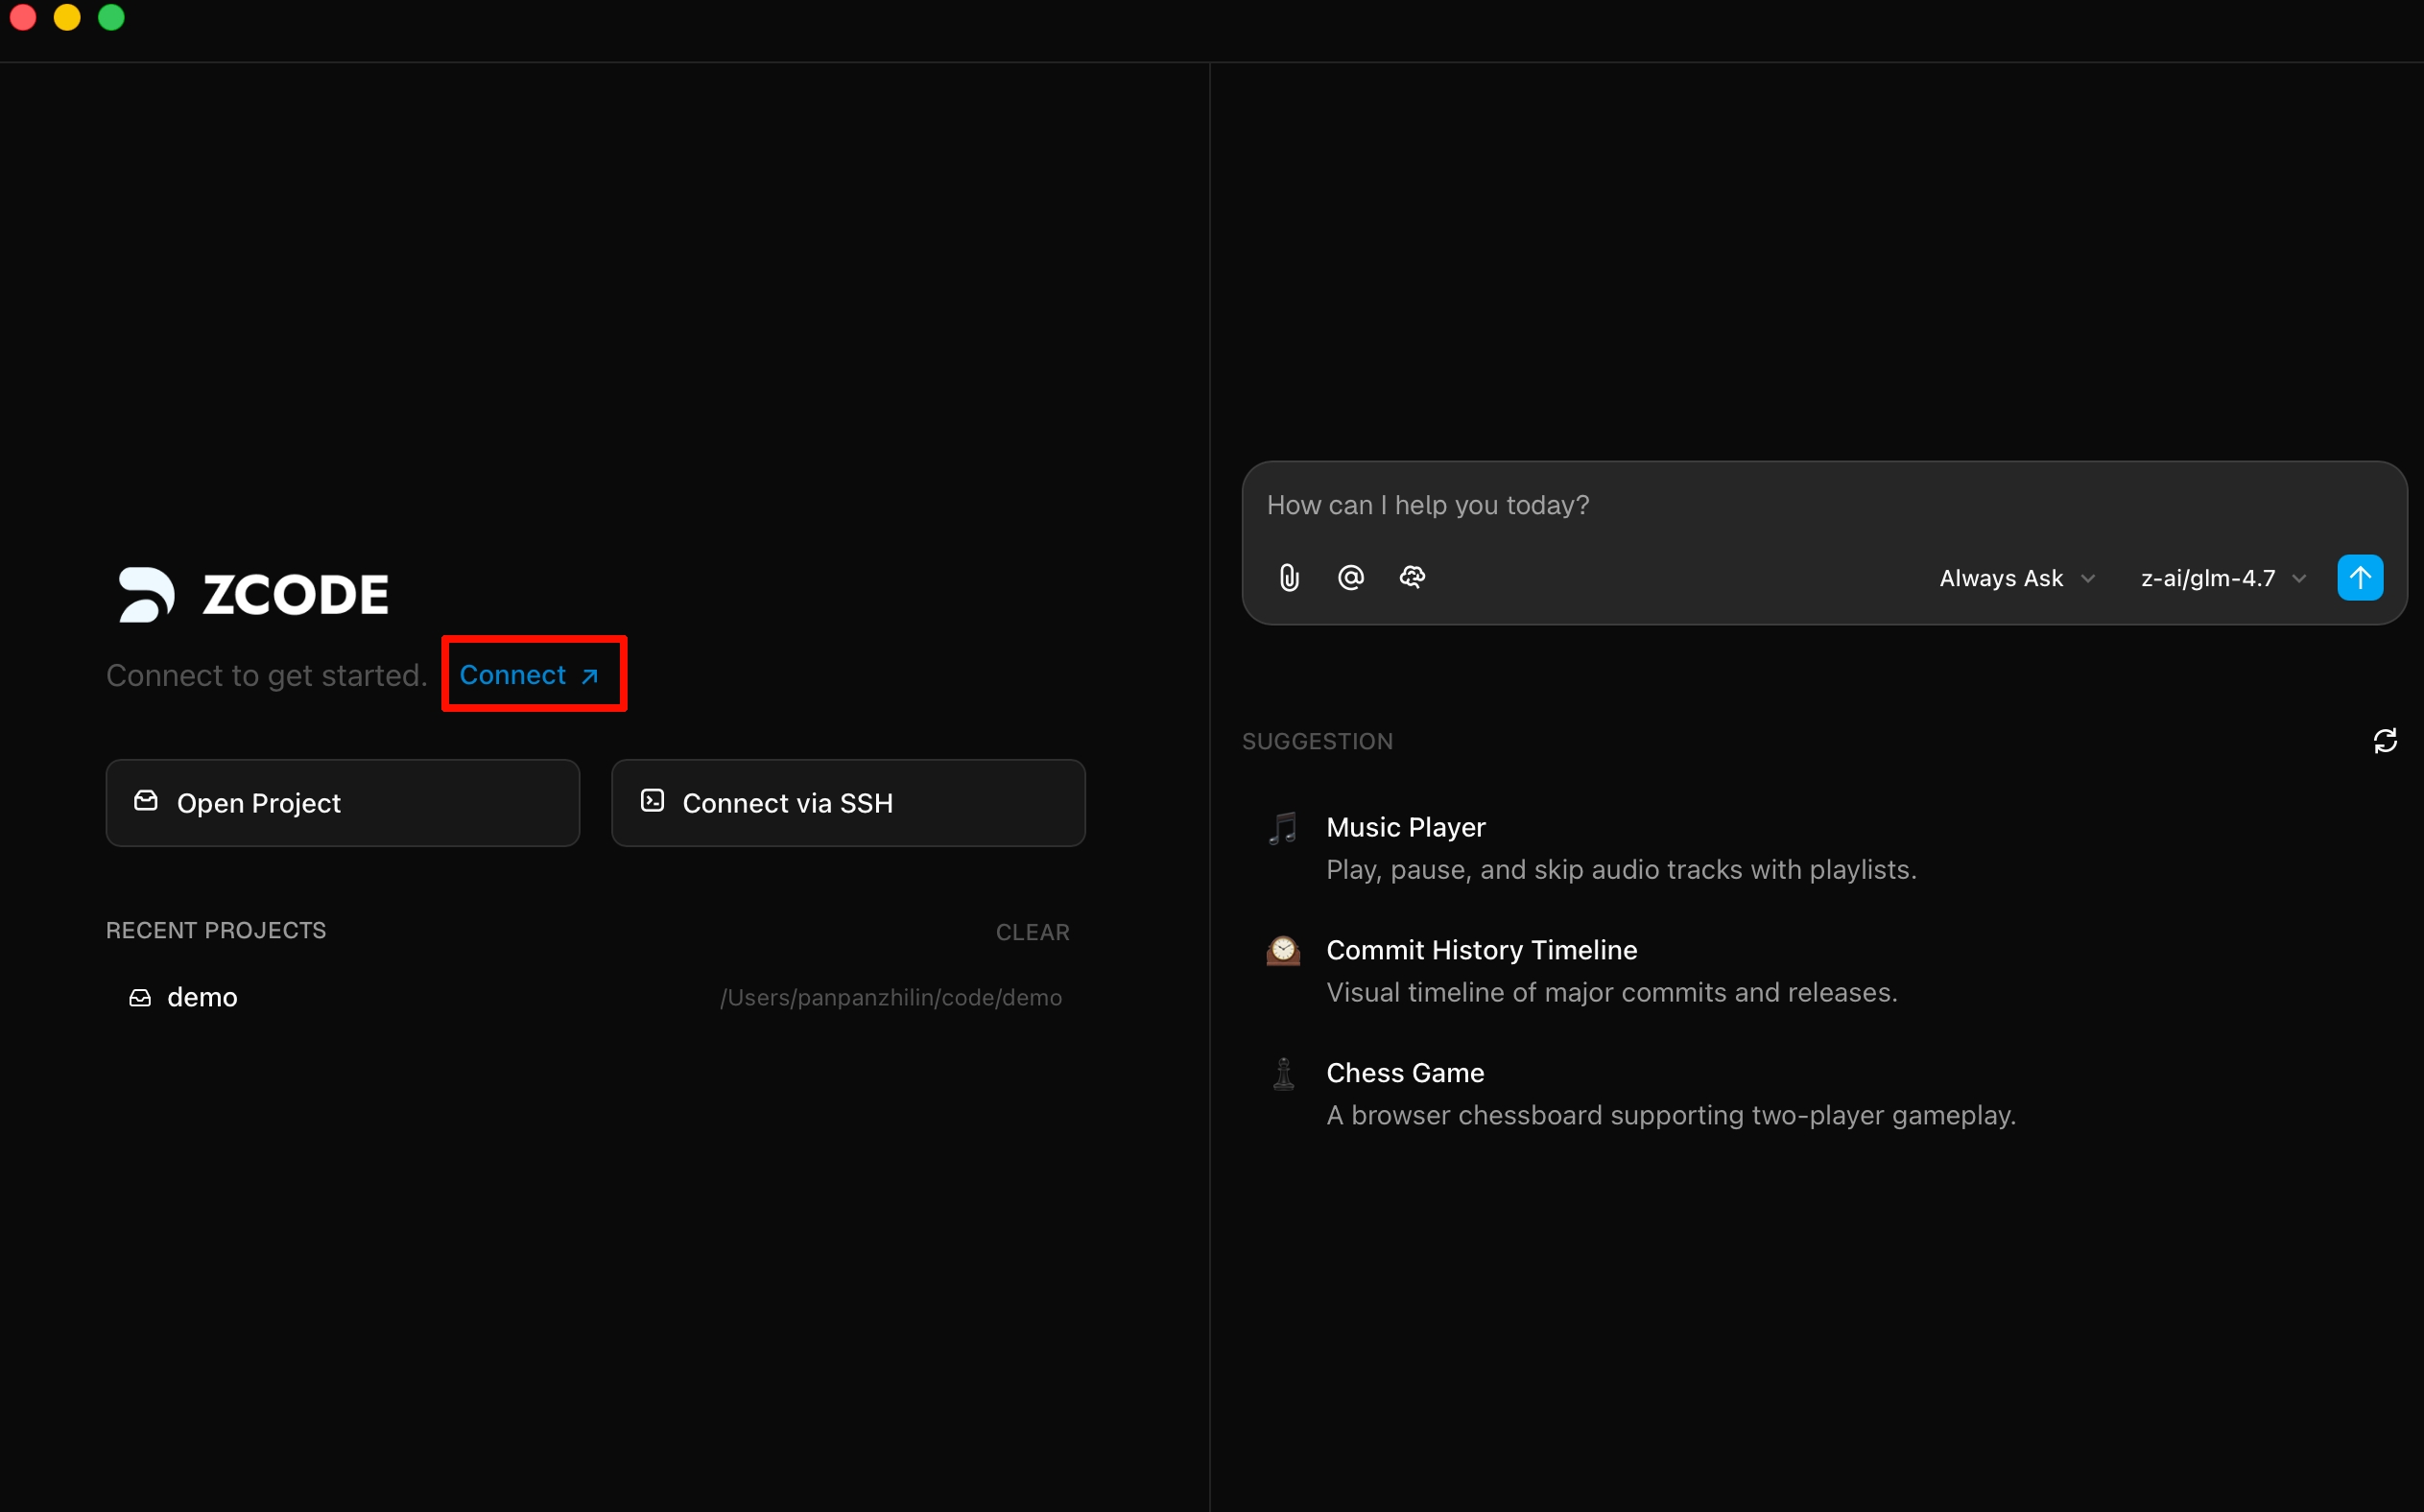
Task: Clear the recent projects list
Action: click(x=1032, y=932)
